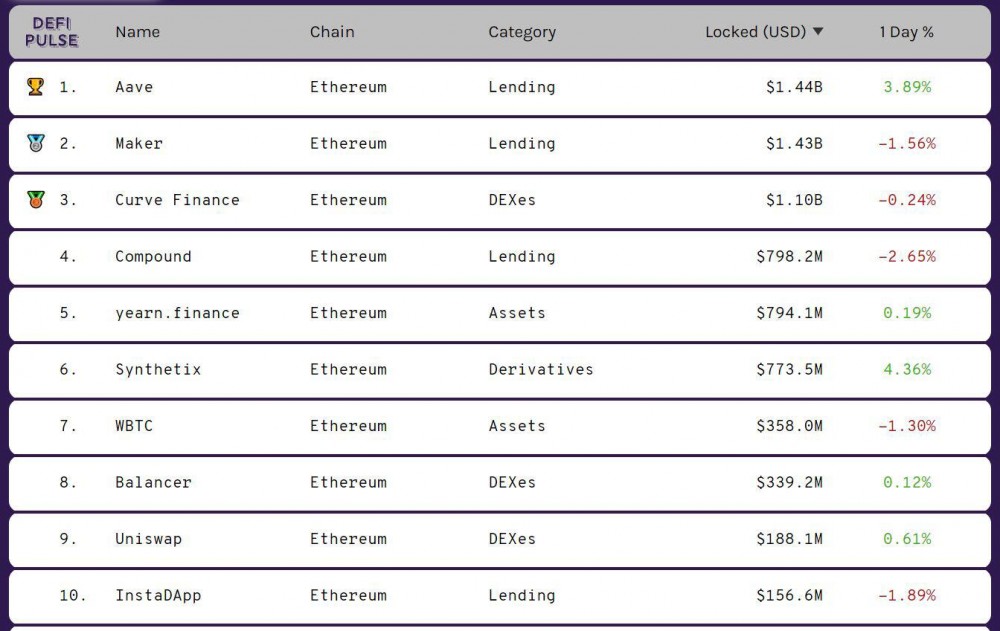The height and width of the screenshot is (631, 1000).
Task: Click InstaDApp in the table
Action: click(158, 595)
